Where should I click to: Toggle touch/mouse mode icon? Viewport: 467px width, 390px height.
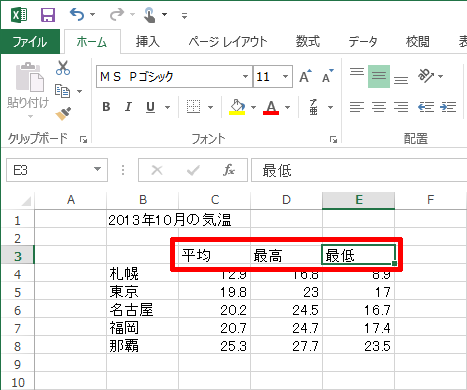pos(150,15)
